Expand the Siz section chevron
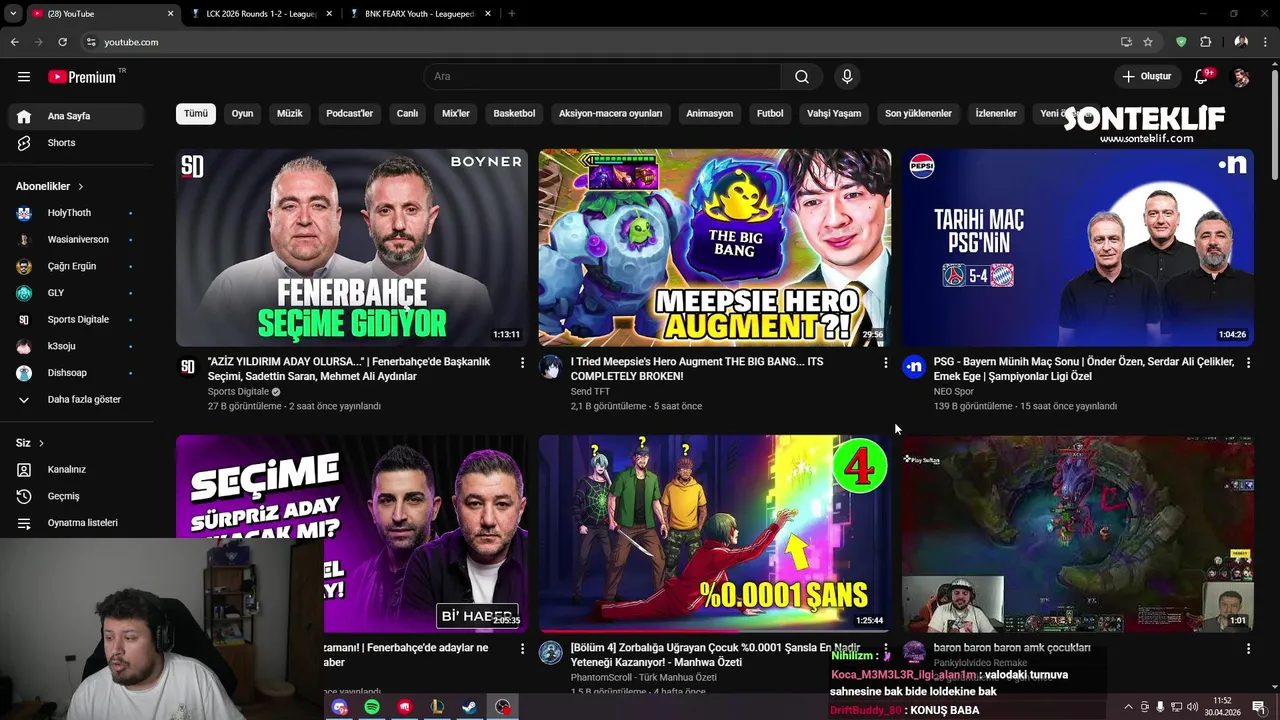The height and width of the screenshot is (720, 1280). coord(41,443)
